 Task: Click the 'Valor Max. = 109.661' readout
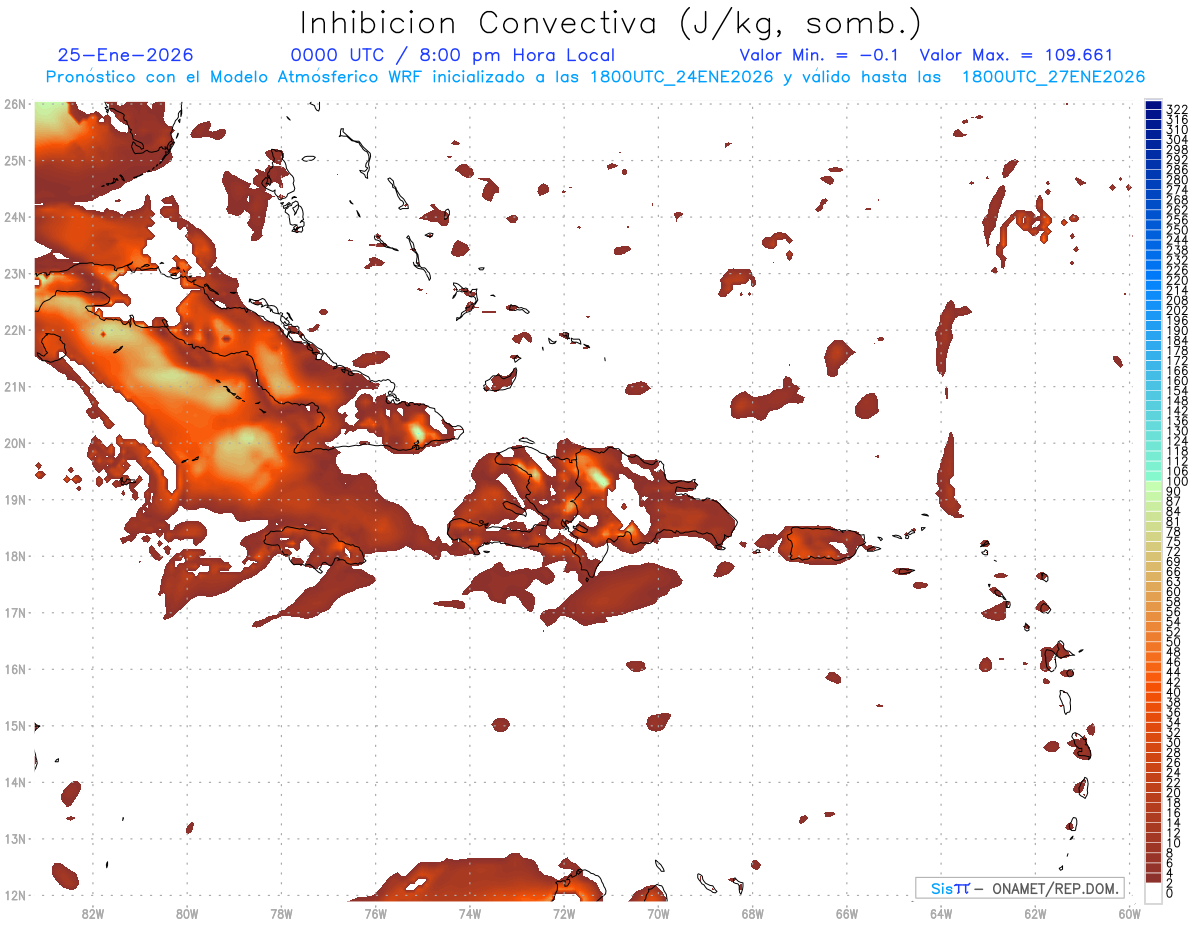1016,55
